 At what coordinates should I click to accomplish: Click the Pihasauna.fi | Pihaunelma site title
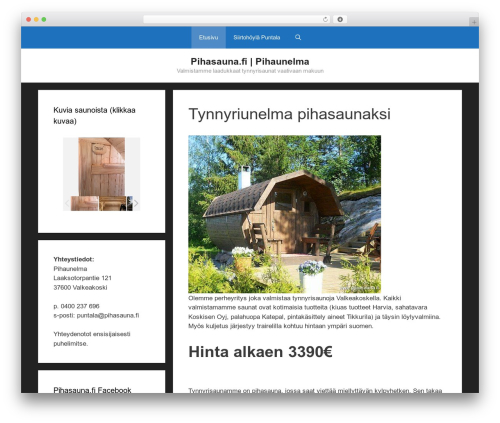[x=250, y=62]
